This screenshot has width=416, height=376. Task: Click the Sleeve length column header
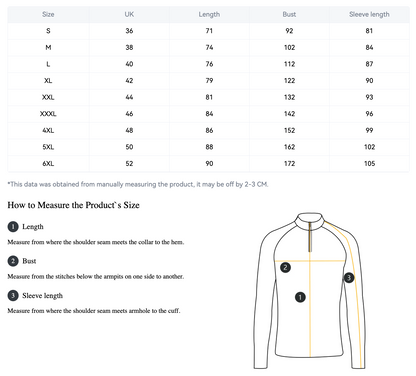point(369,14)
